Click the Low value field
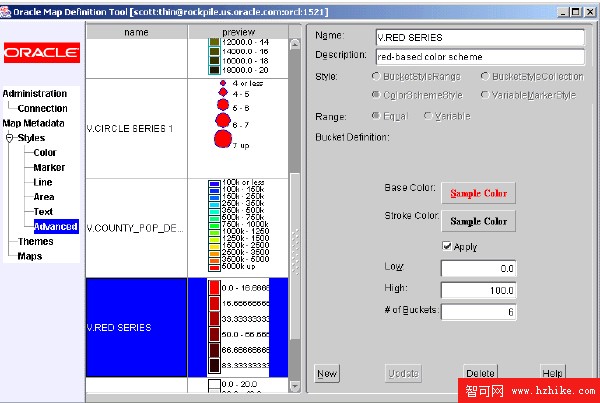 (478, 269)
